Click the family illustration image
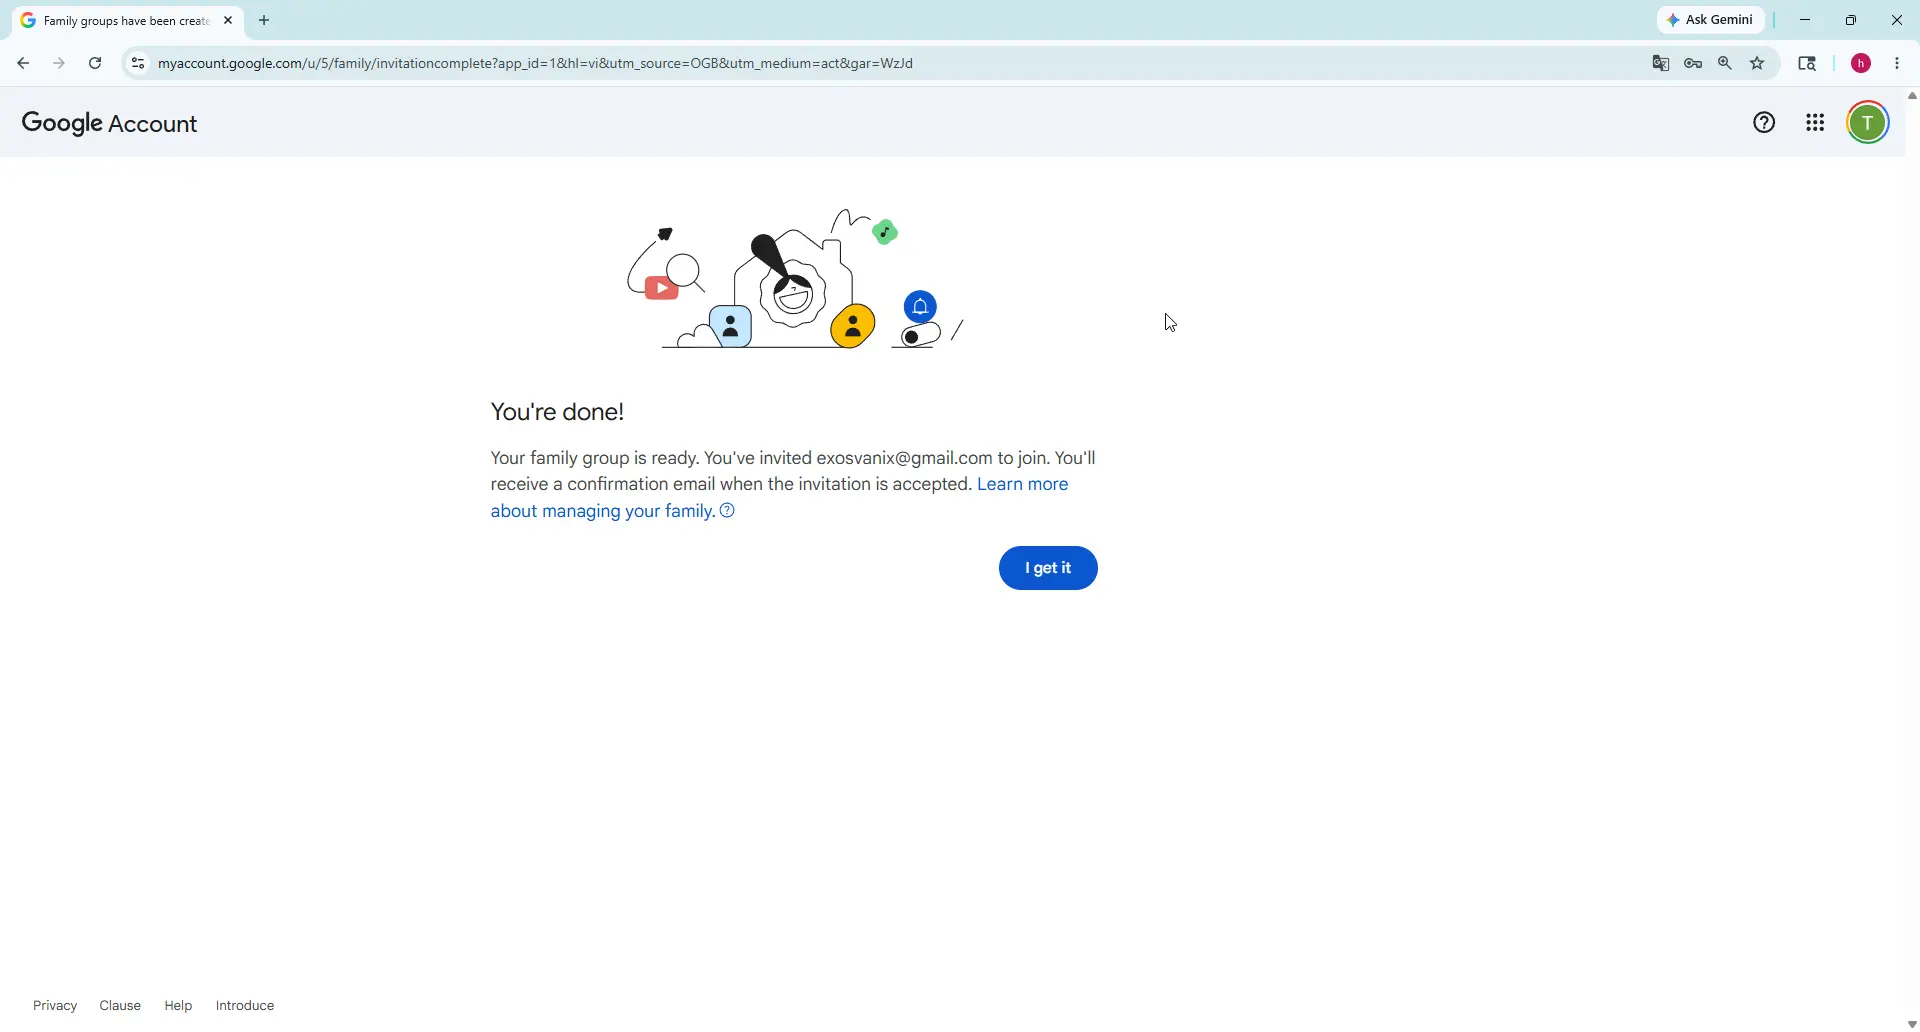1920x1032 pixels. click(795, 280)
